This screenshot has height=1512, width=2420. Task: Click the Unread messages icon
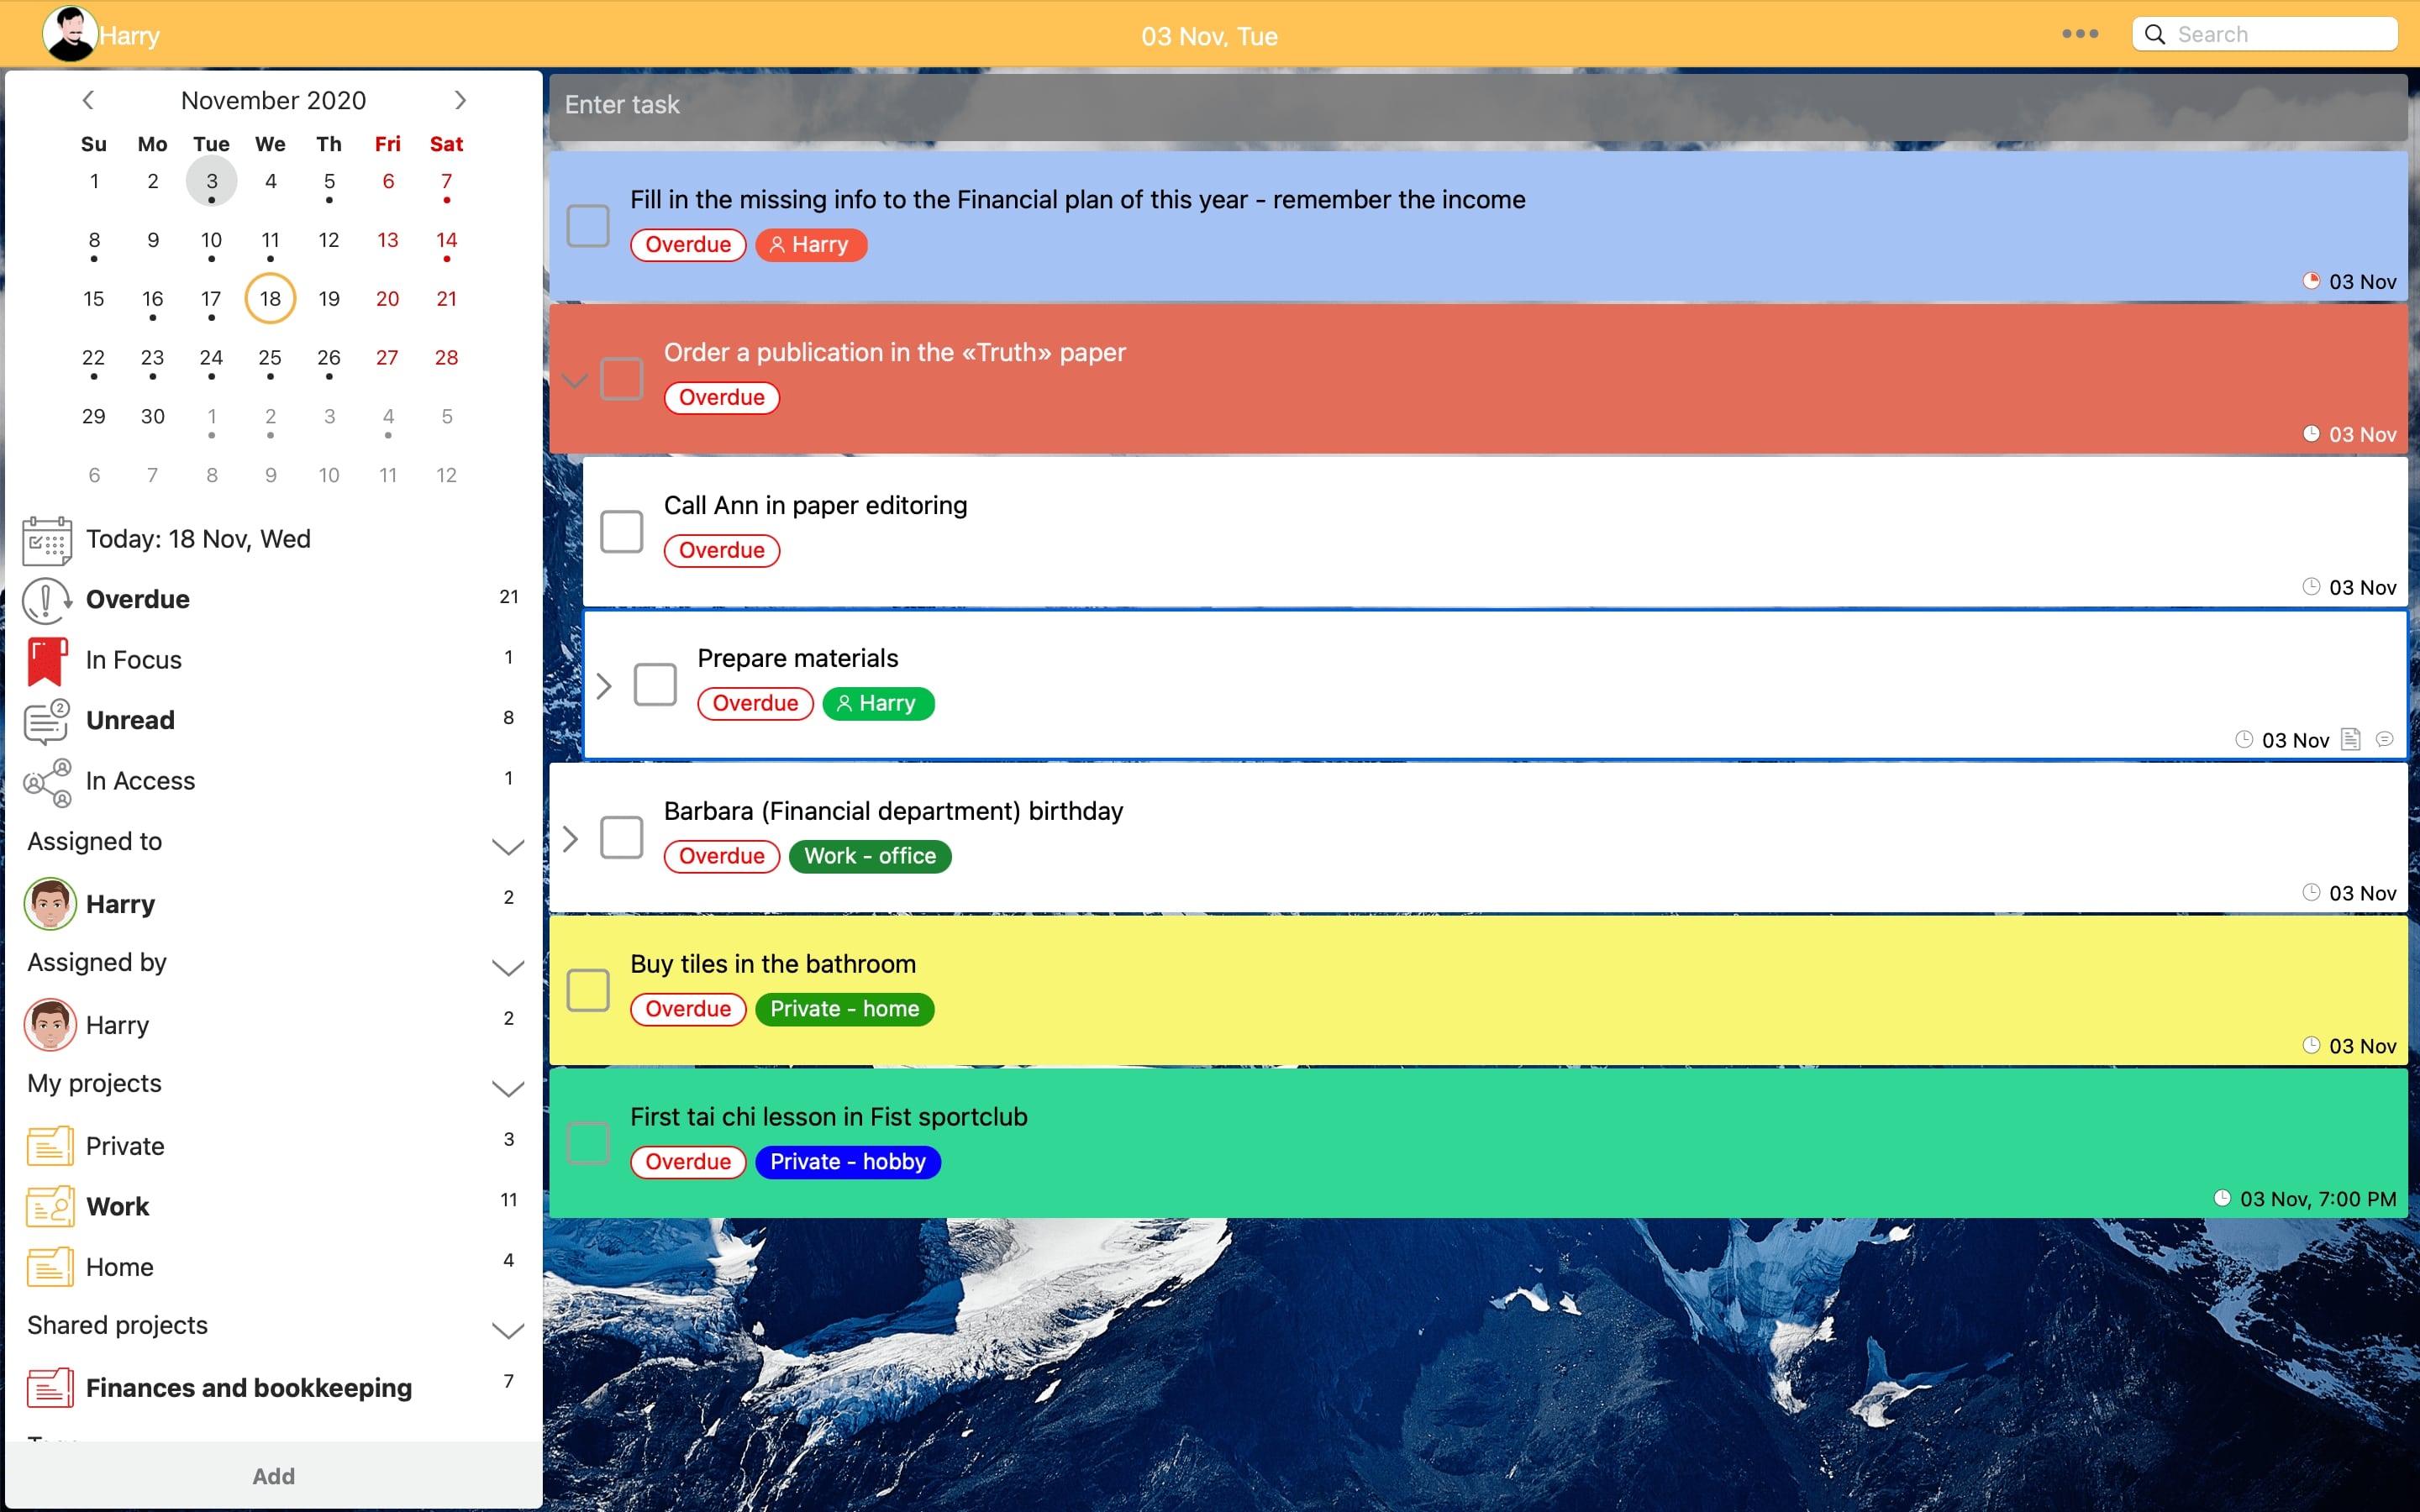46,721
